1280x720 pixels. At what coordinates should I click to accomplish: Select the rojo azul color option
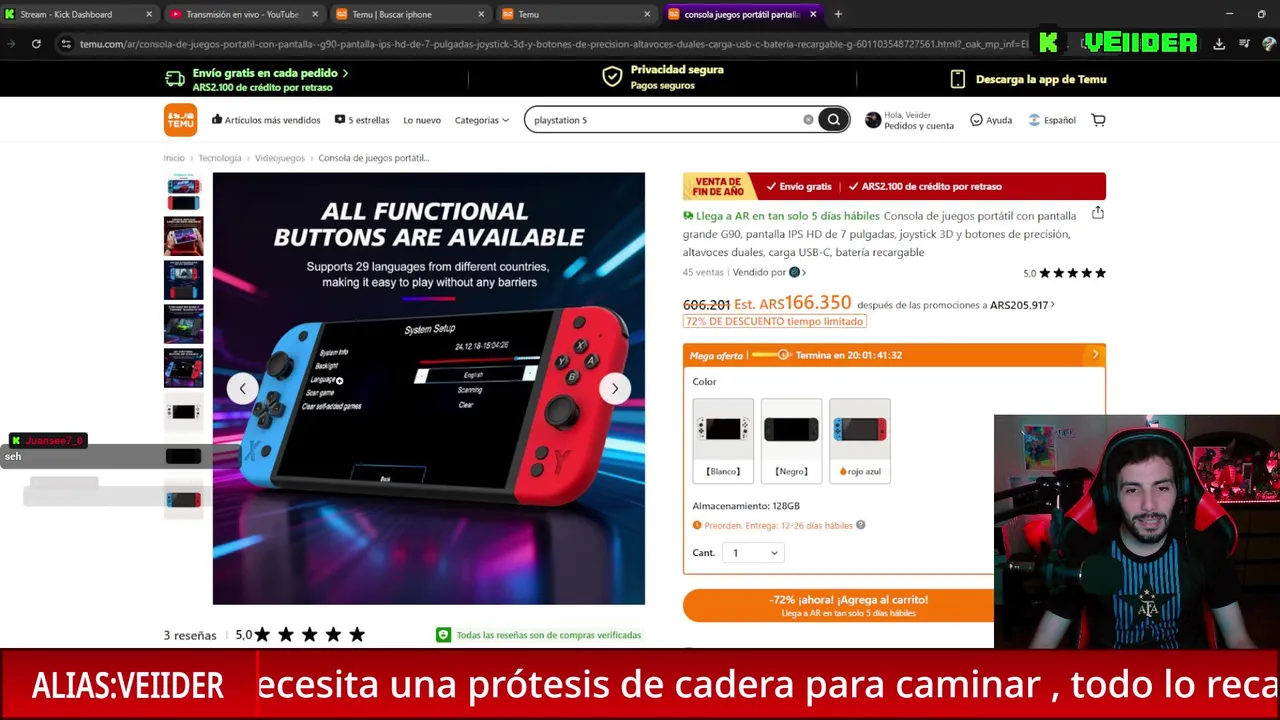click(860, 441)
